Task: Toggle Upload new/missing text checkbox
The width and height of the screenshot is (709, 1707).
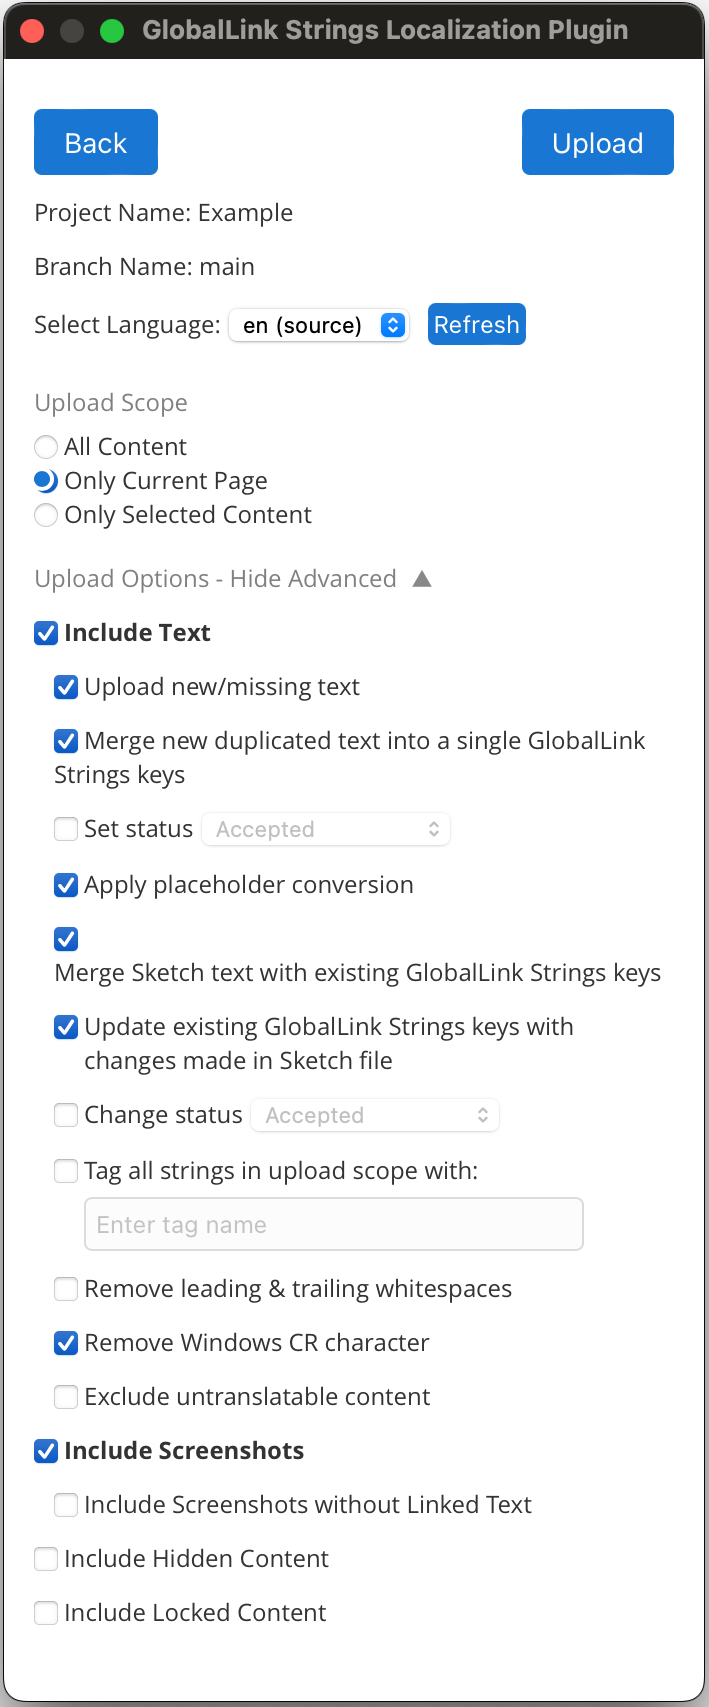Action: pos(66,687)
